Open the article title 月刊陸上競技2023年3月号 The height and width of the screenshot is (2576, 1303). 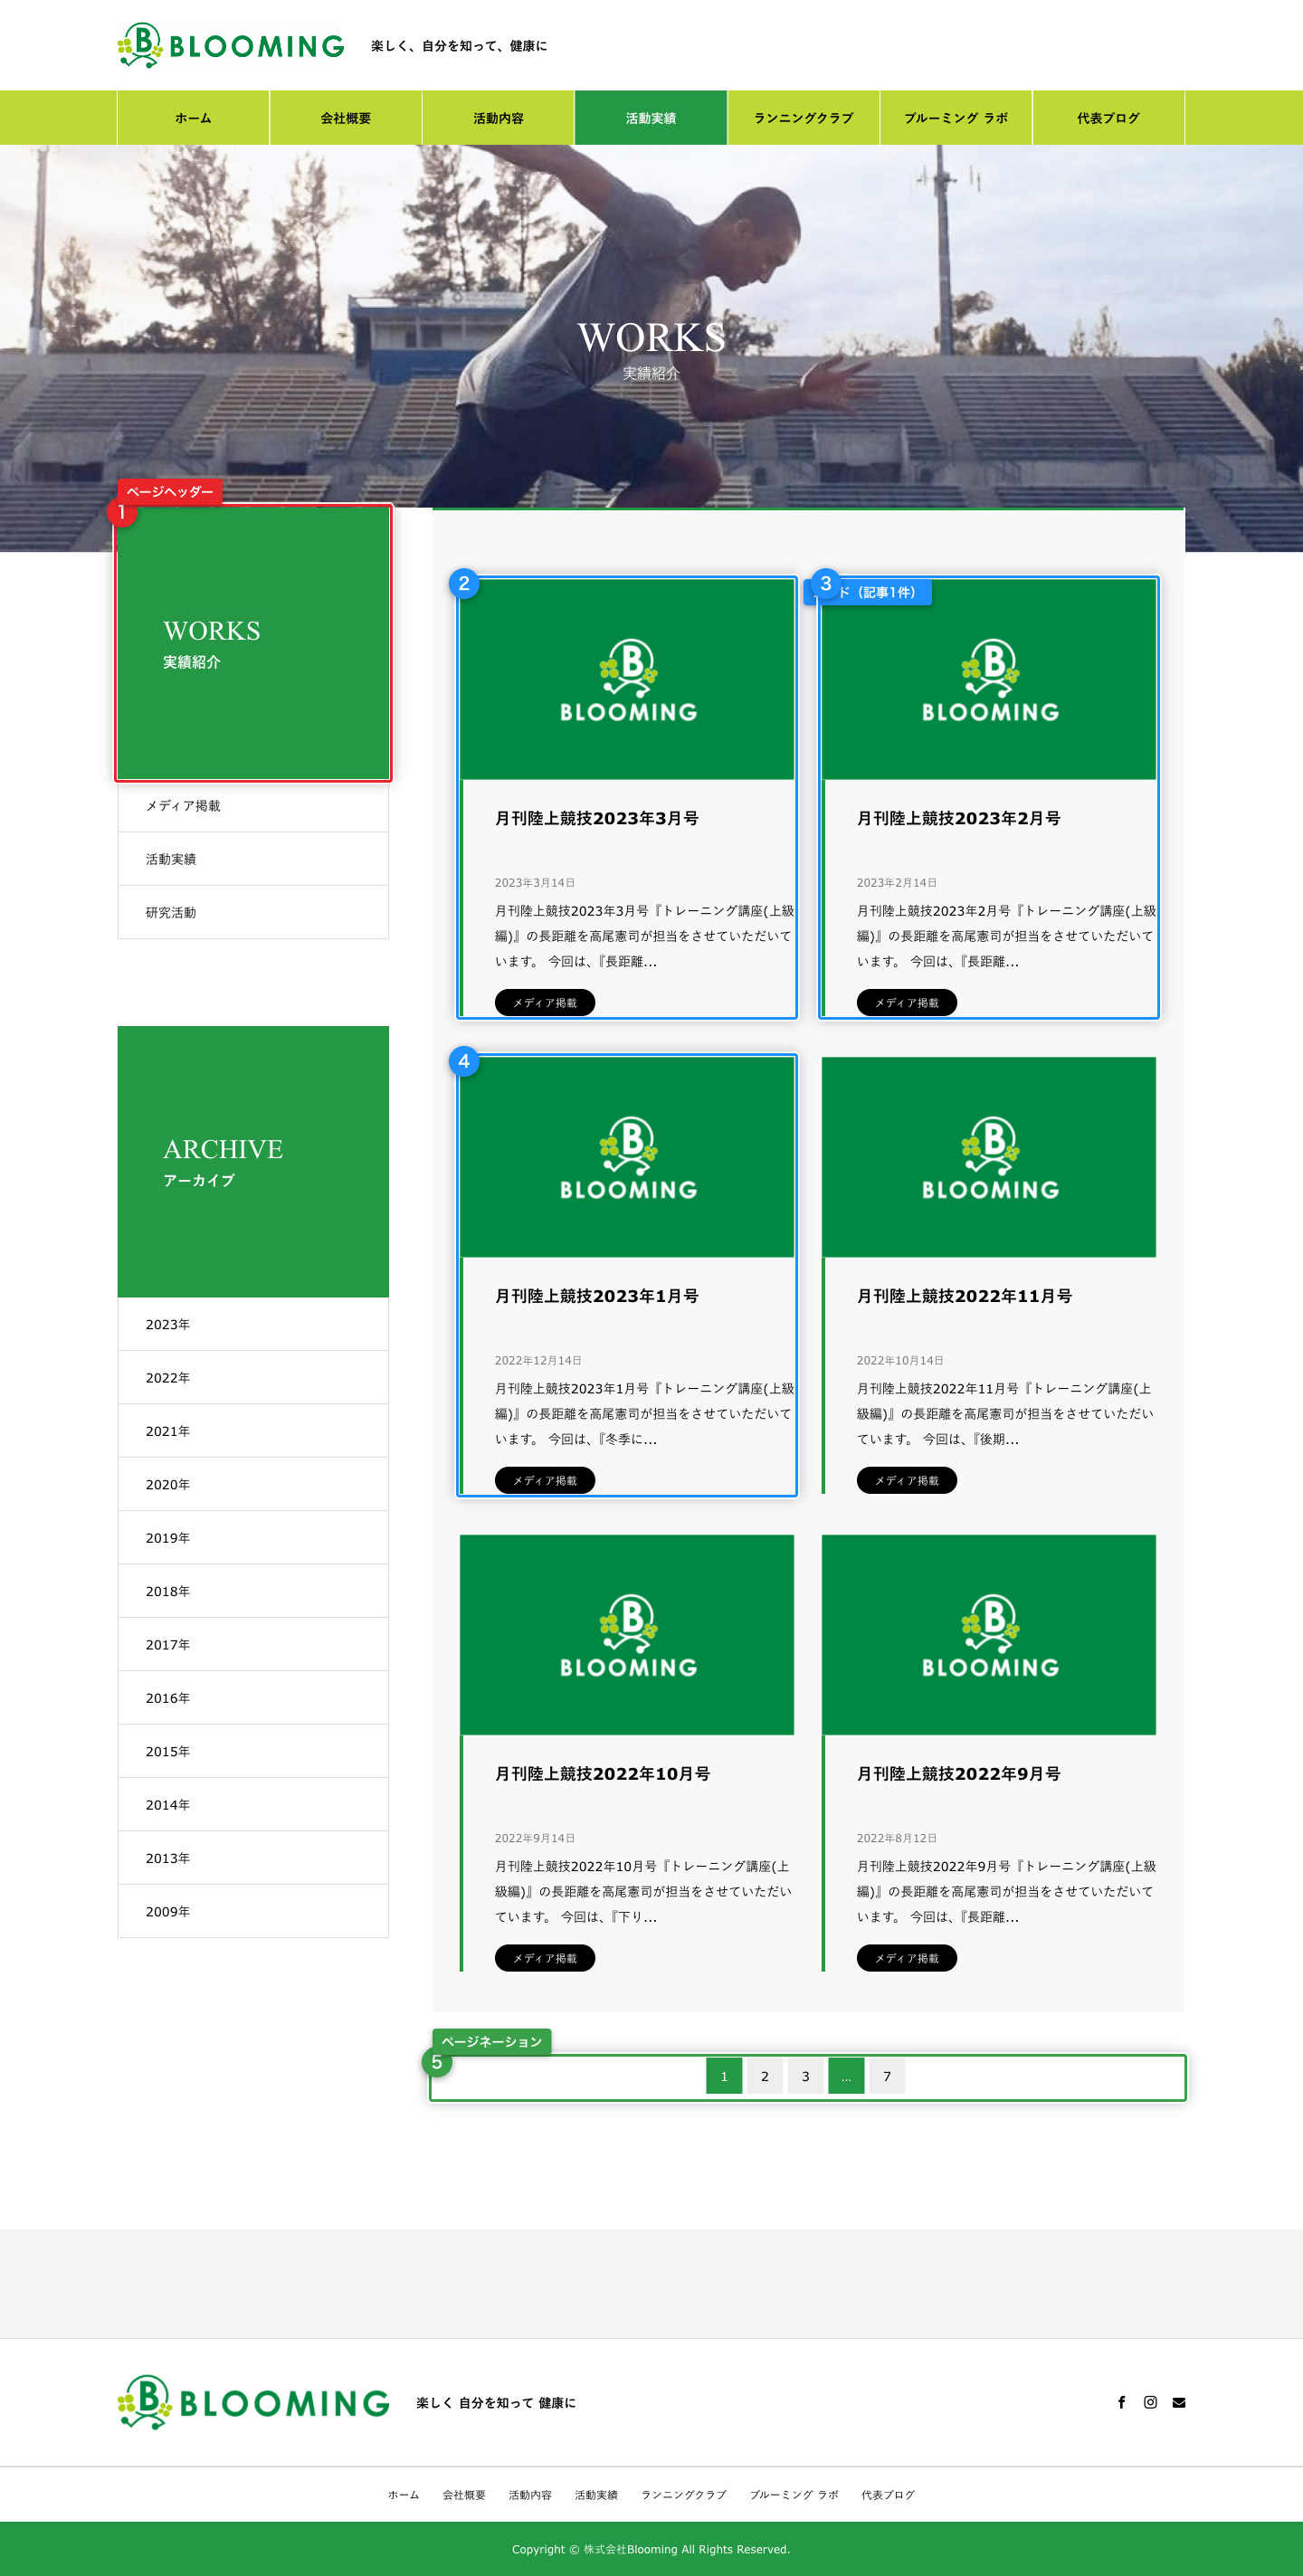tap(597, 818)
